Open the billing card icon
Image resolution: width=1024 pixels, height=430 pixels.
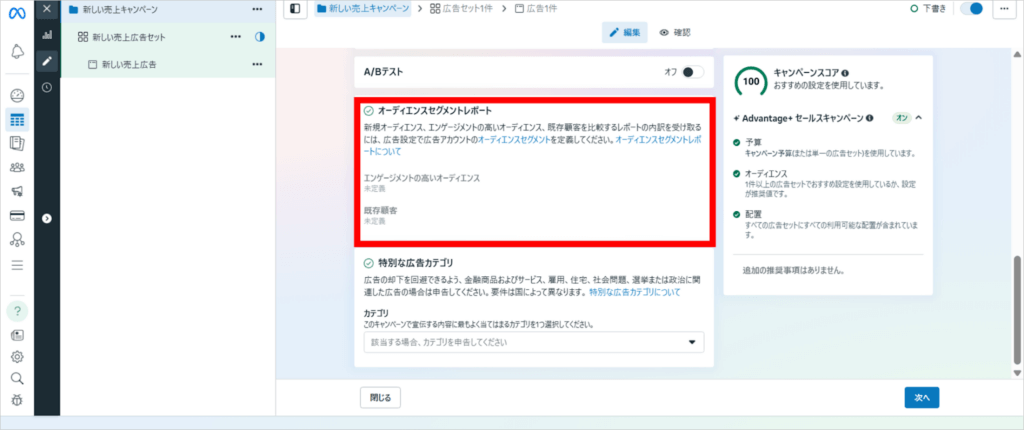pyautogui.click(x=18, y=216)
